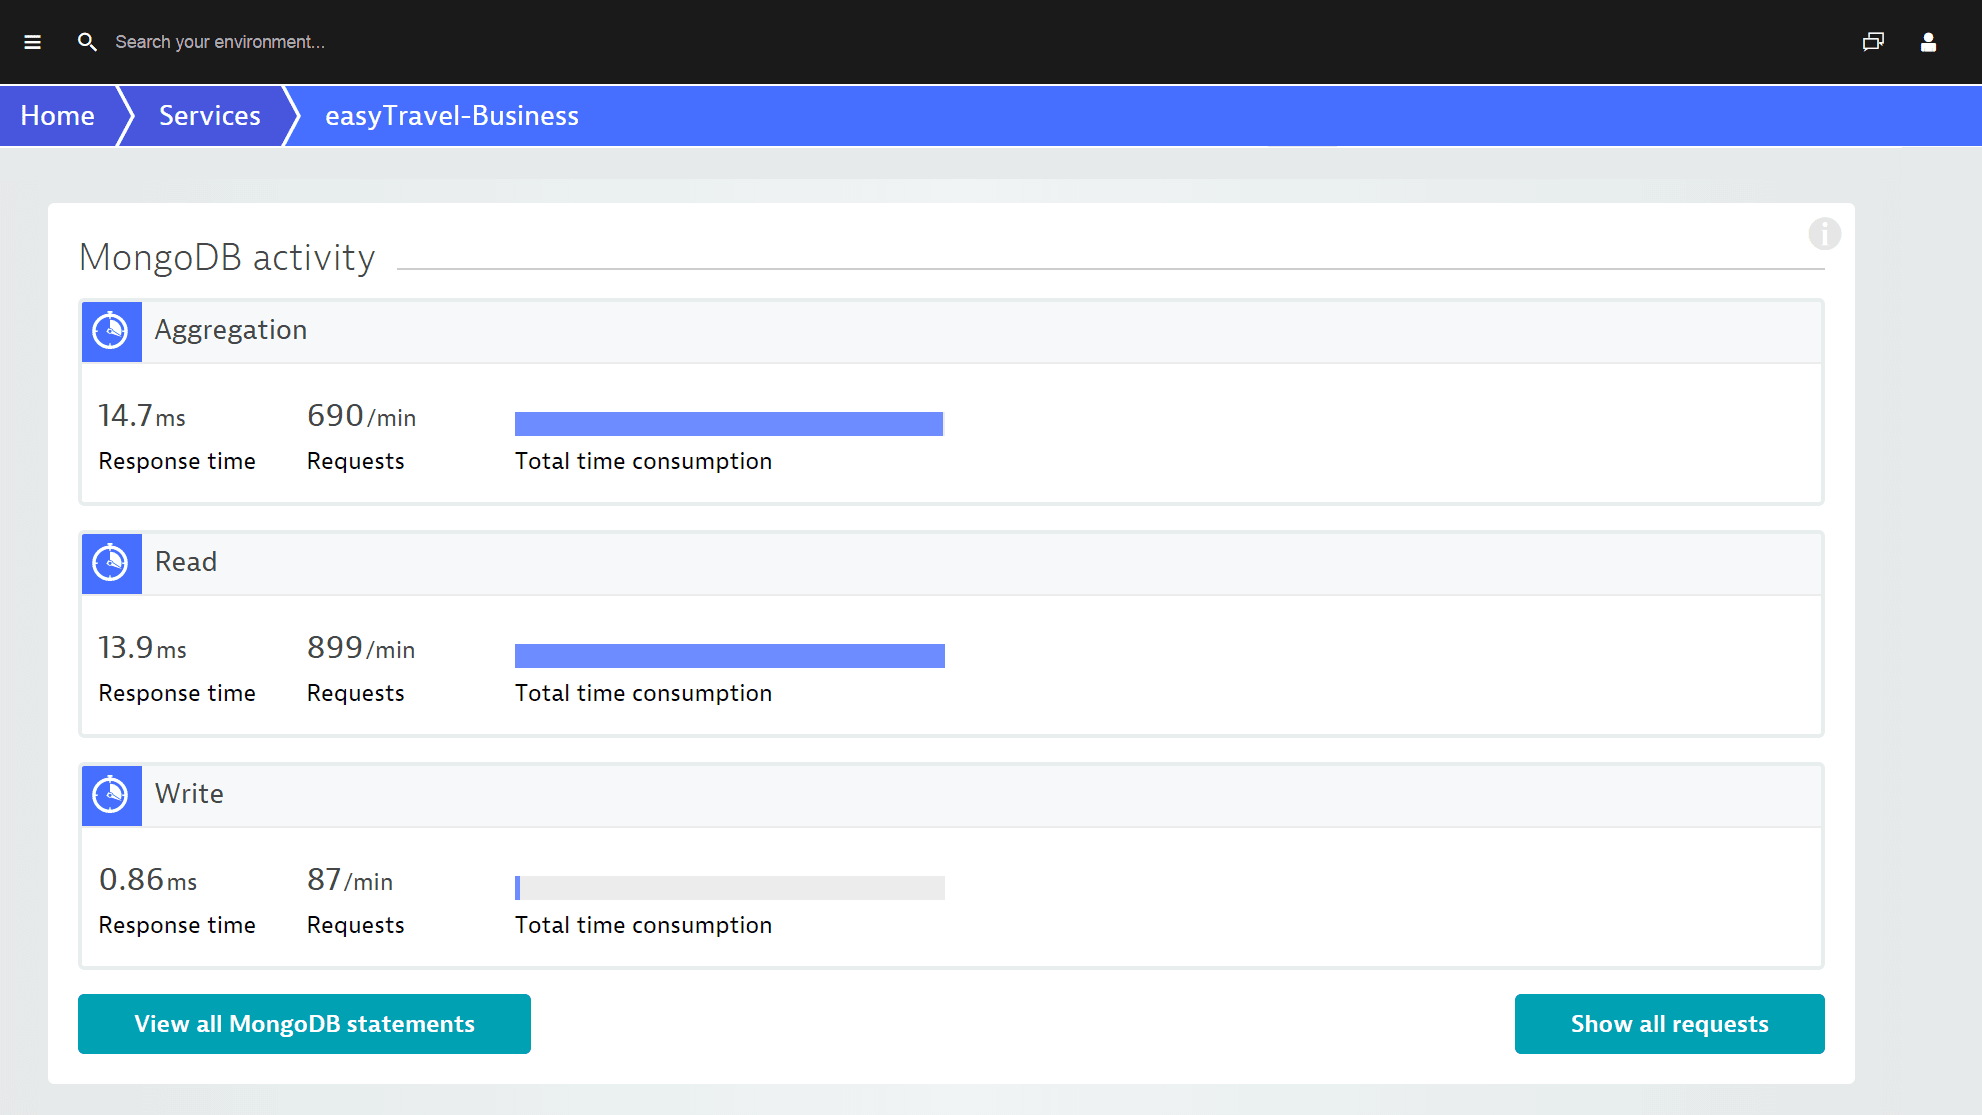
Task: Click Total time consumption label under Read
Action: pos(643,693)
